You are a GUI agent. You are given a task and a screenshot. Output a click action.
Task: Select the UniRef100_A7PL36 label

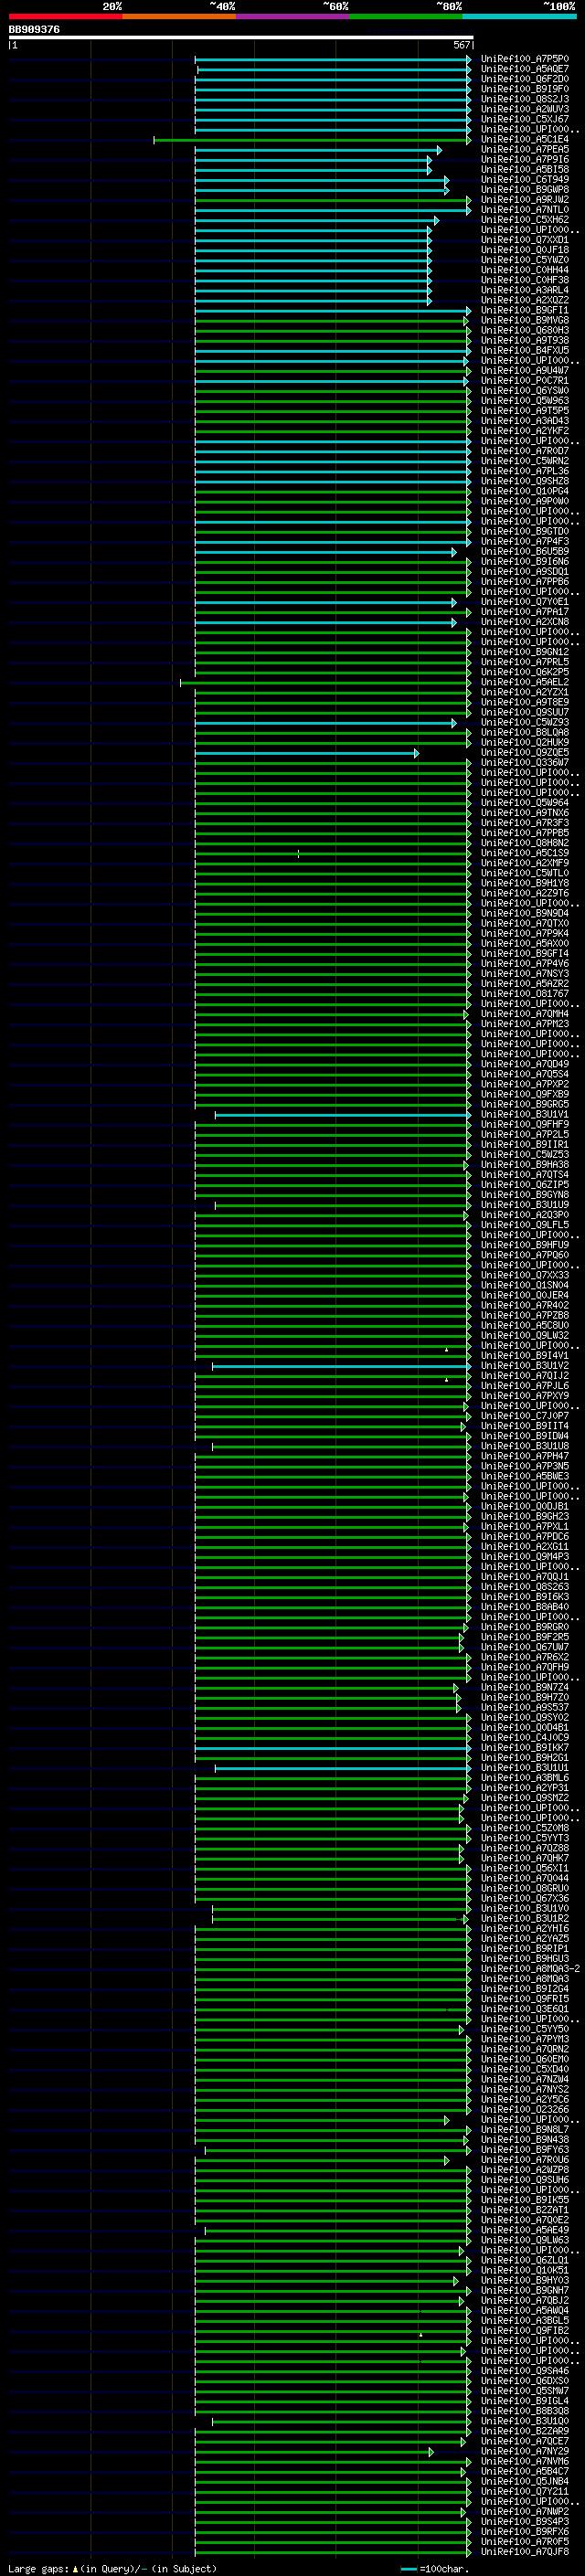(x=524, y=471)
